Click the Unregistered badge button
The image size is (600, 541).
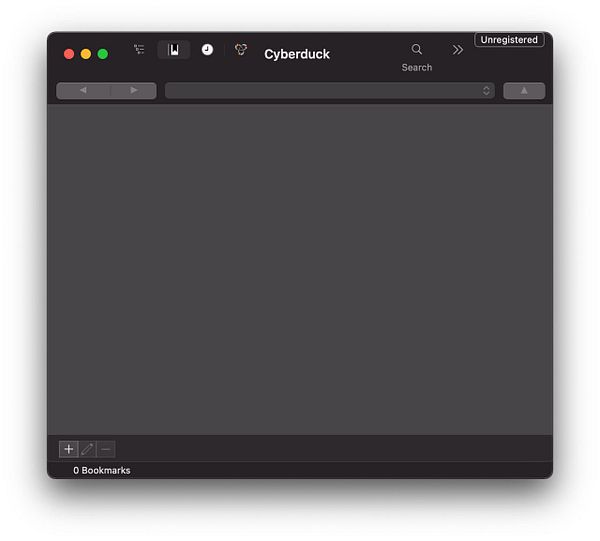tap(509, 40)
